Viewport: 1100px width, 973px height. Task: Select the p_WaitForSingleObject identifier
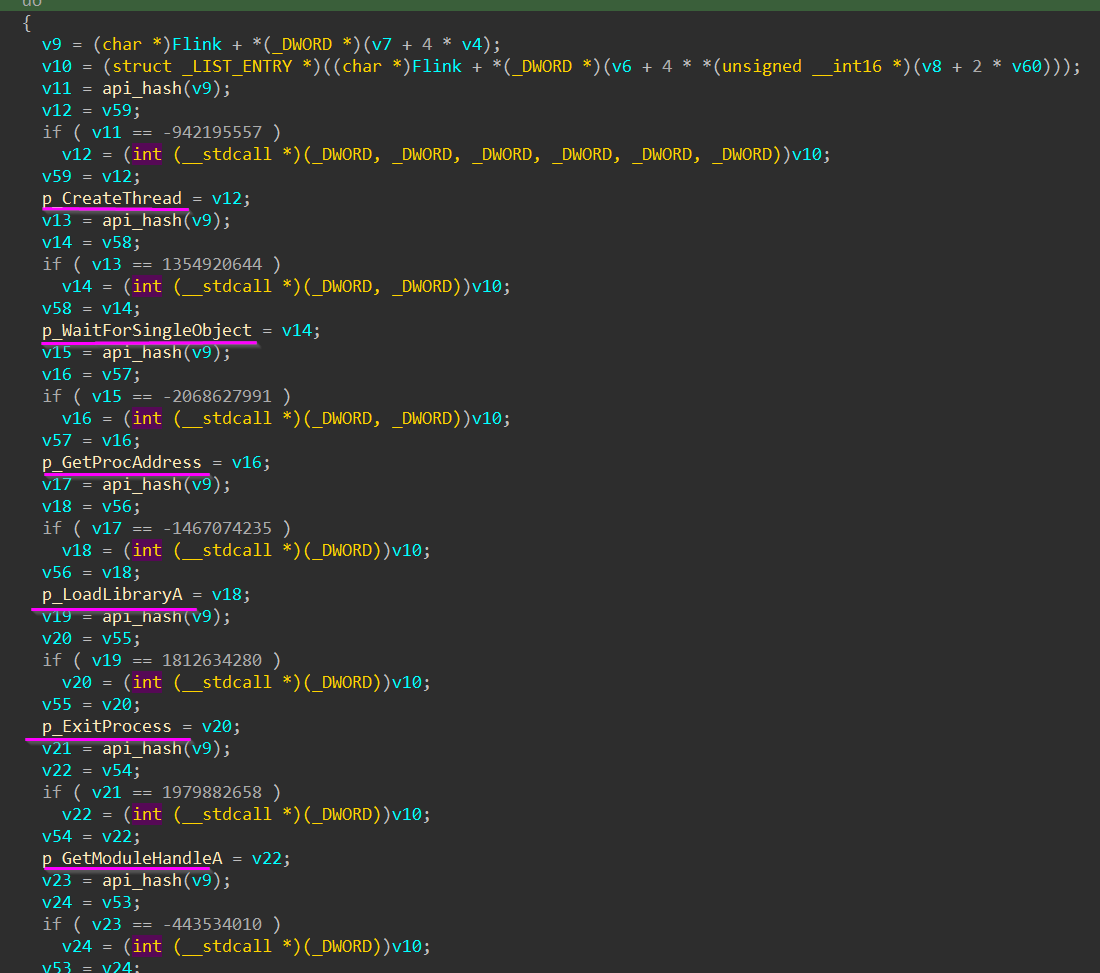coord(146,330)
